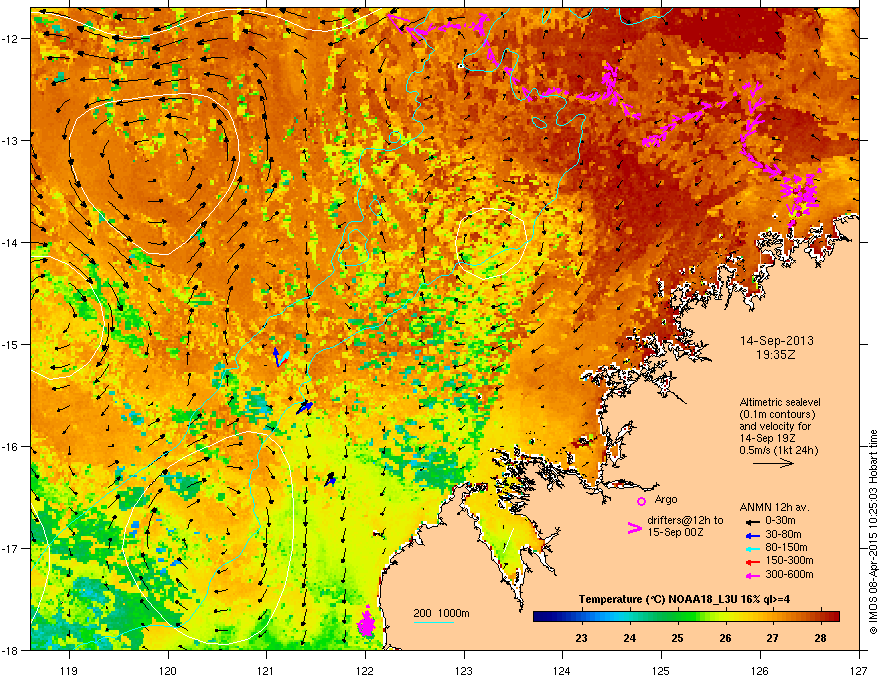Click the longitude axis label 123

[x=464, y=670]
